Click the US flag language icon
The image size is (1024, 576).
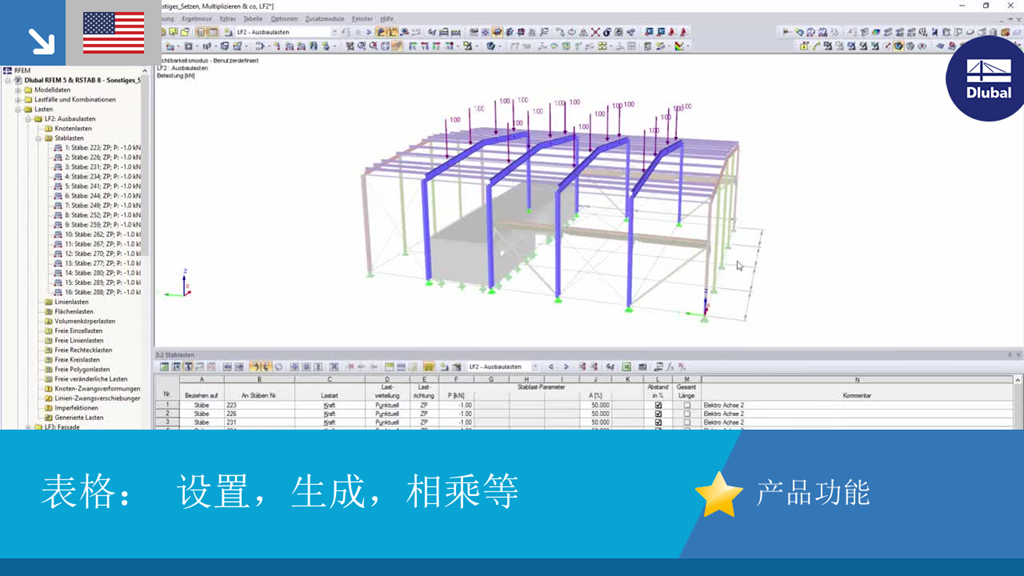pos(114,33)
